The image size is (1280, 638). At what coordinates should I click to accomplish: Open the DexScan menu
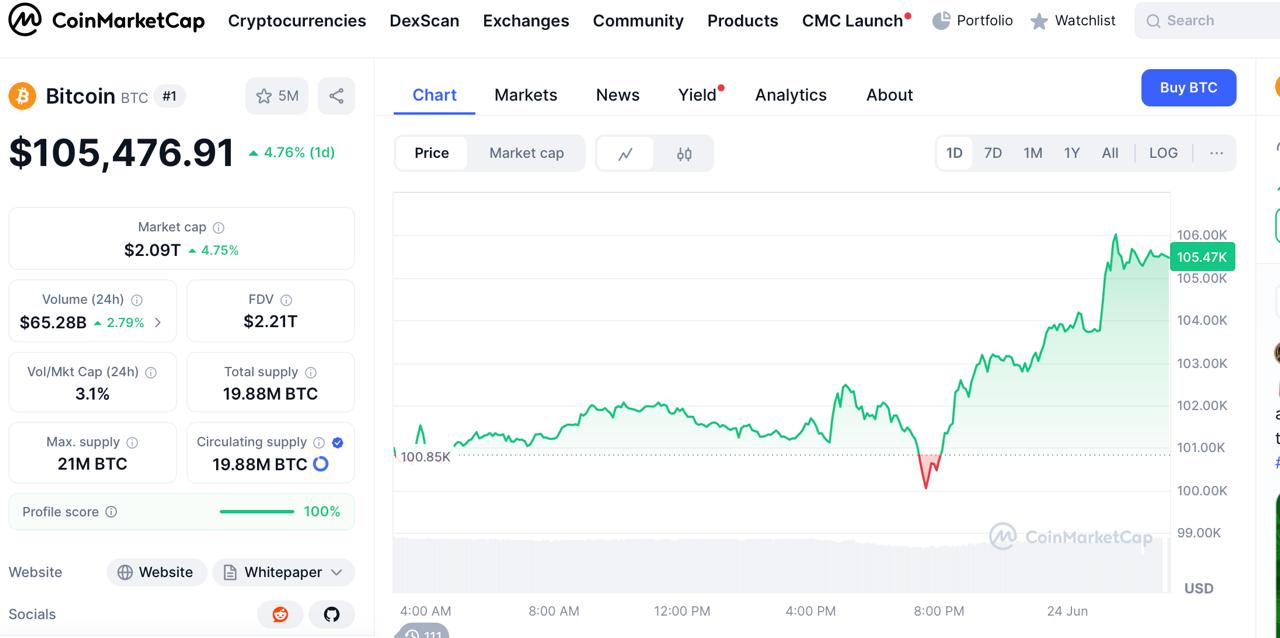point(424,20)
